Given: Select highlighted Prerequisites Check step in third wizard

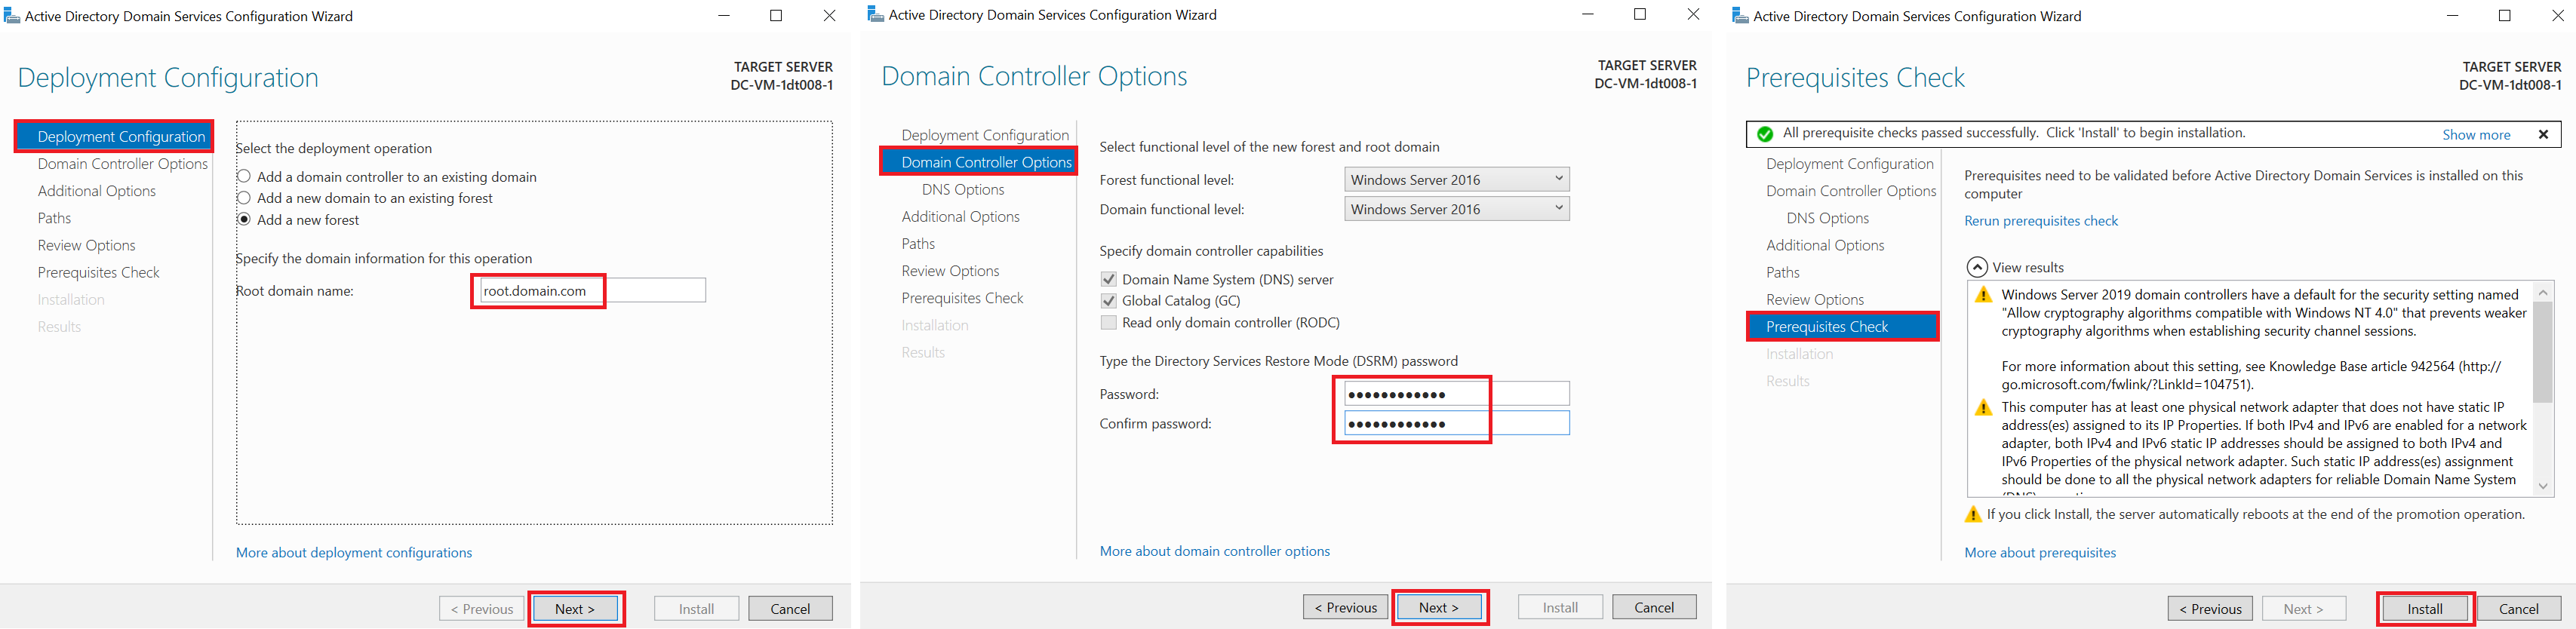Looking at the screenshot, I should click(1842, 327).
